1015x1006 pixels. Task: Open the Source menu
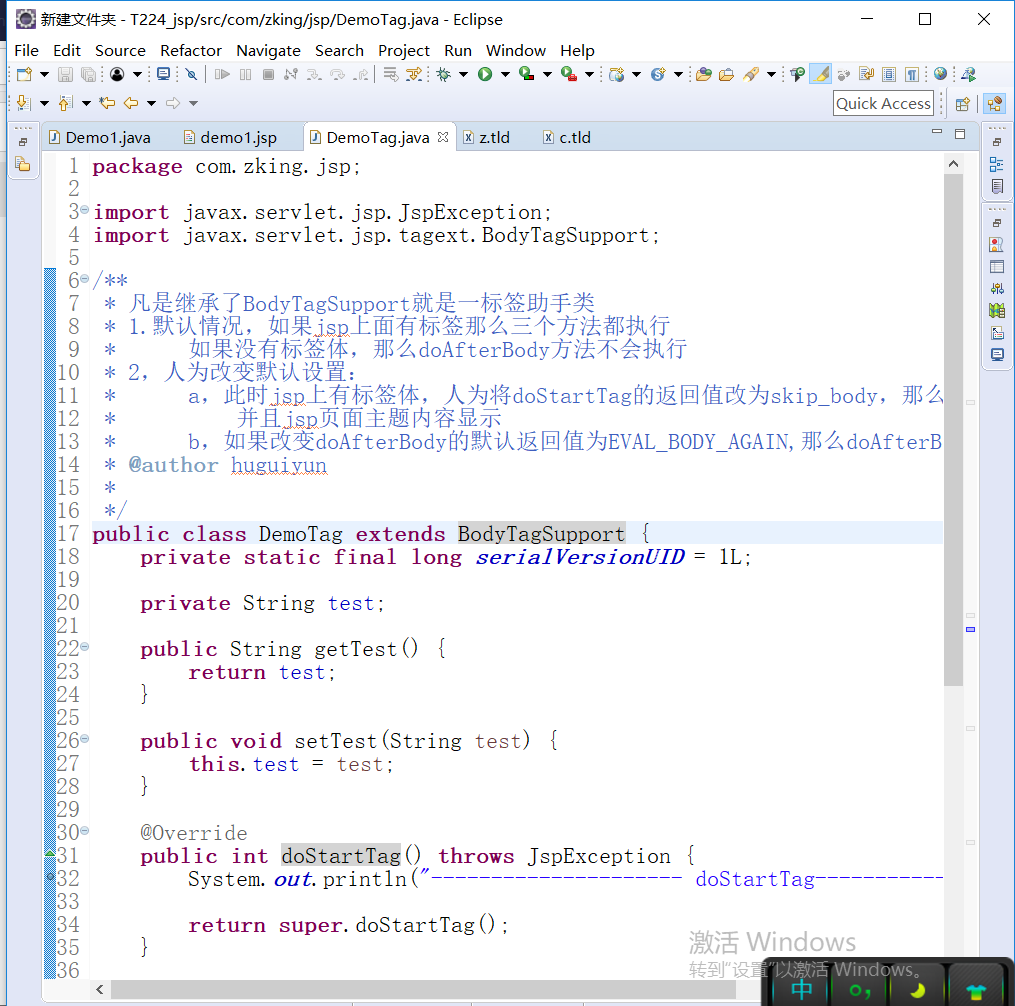coord(120,50)
